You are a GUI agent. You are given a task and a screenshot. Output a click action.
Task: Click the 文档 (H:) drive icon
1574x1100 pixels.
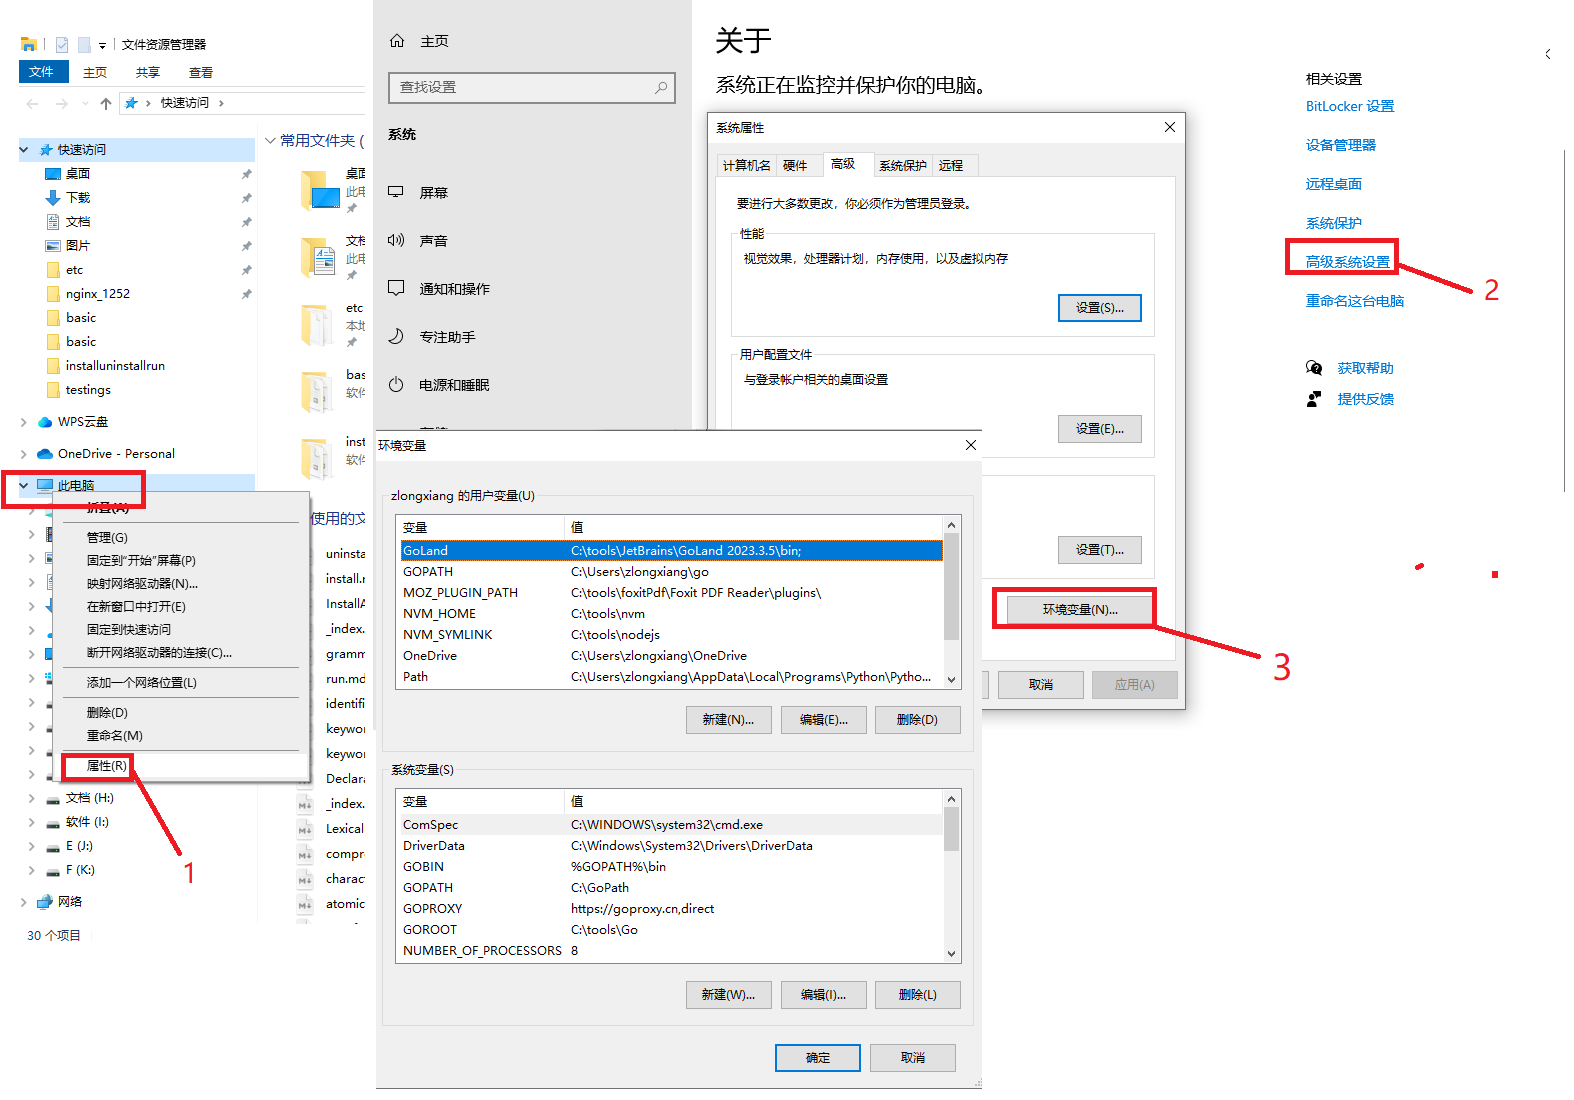[53, 799]
